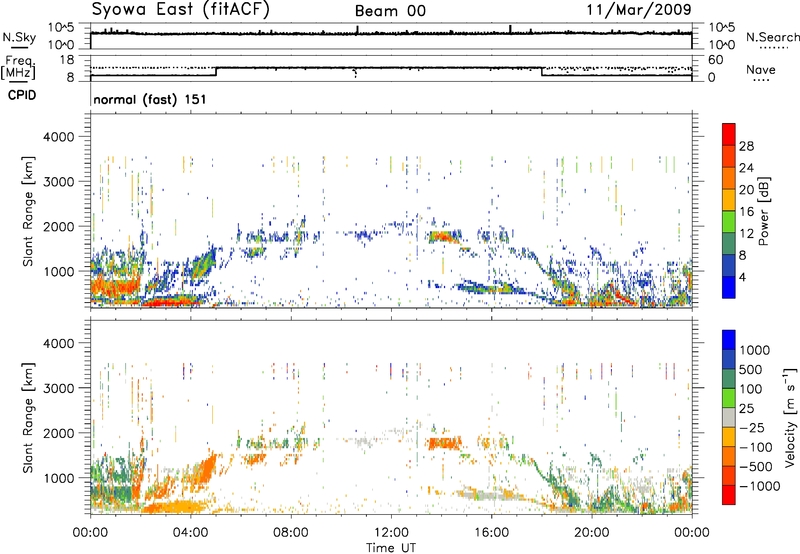Click the 'Time UT' axis title
The height and width of the screenshot is (554, 800).
pos(391,547)
